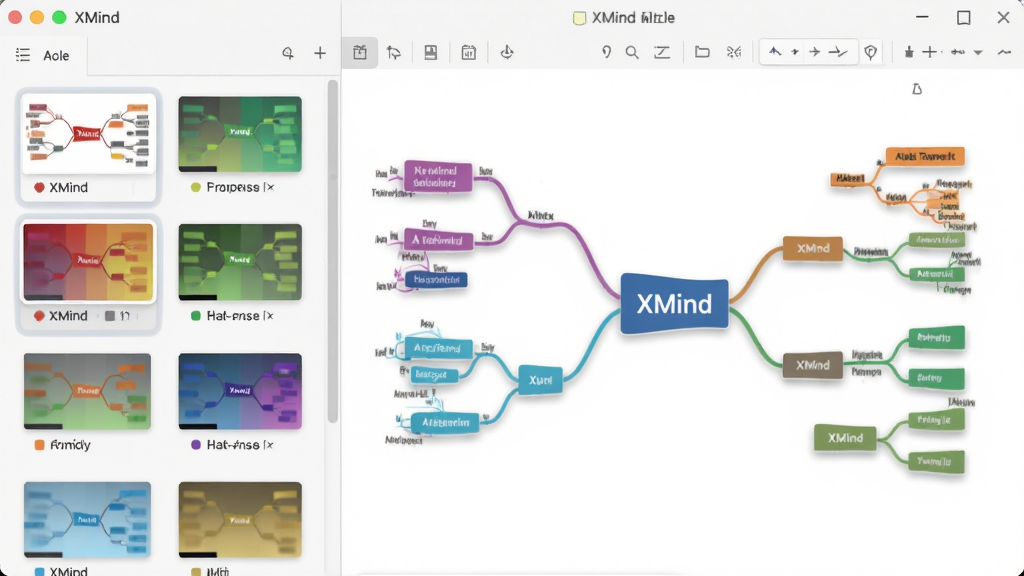Select the dark blue subtopic on left
This screenshot has width=1024, height=576.
pos(436,280)
